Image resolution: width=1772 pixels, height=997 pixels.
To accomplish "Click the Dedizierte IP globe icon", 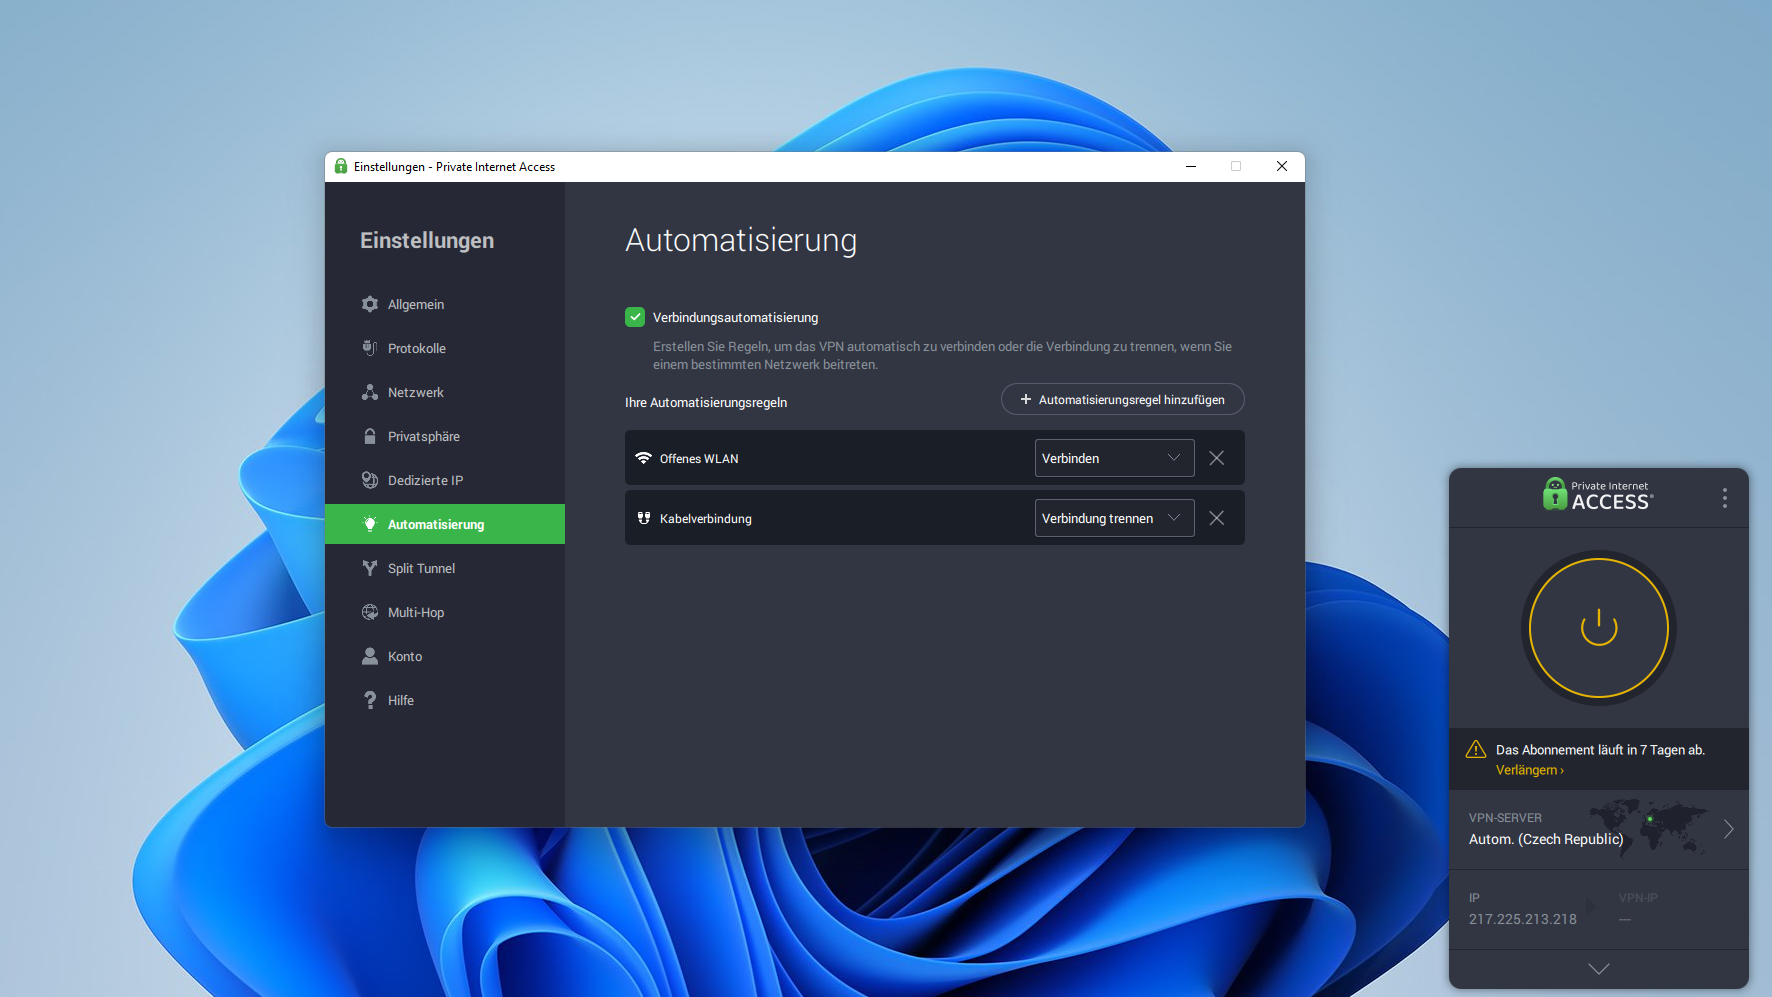I will coord(370,480).
